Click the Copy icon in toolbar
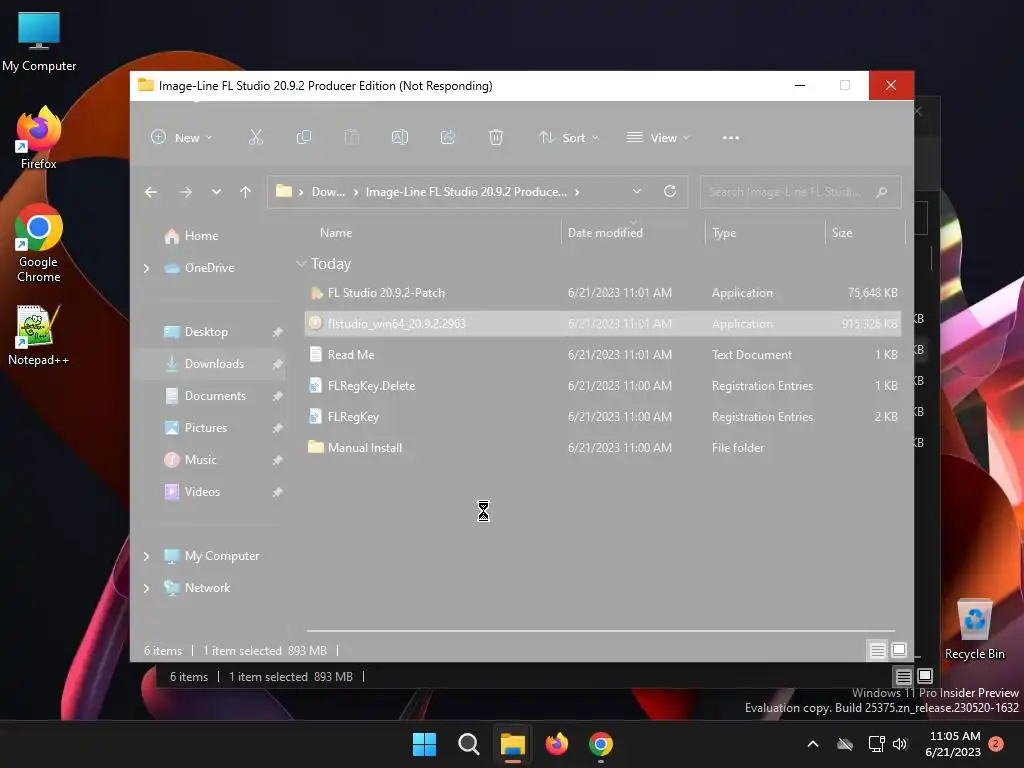 coord(304,137)
